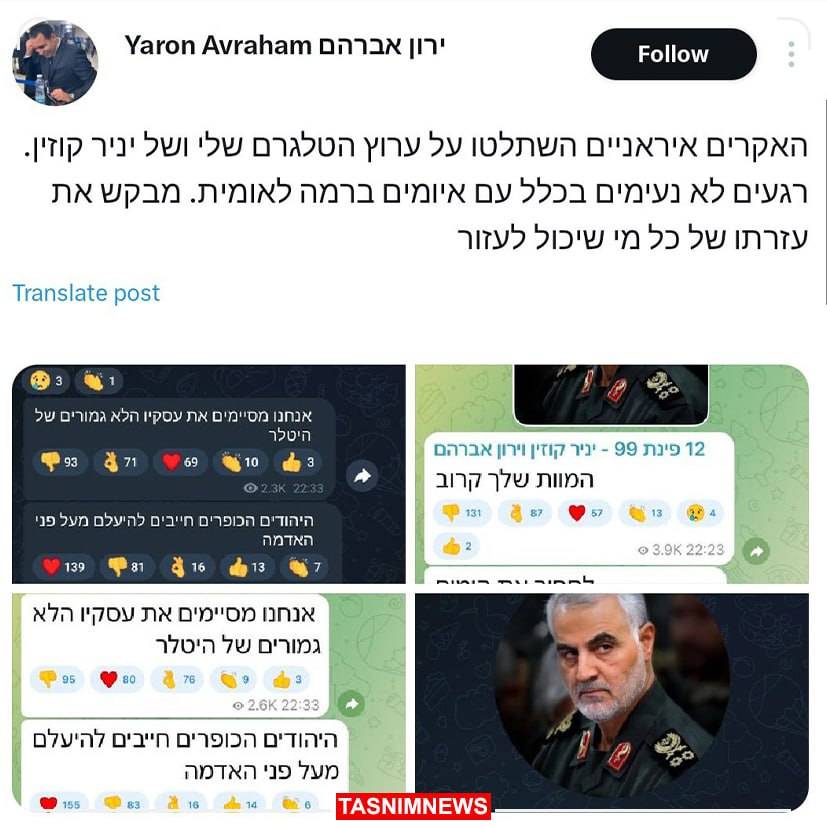Select the thumbs-up reaction showing 2

(x=456, y=546)
